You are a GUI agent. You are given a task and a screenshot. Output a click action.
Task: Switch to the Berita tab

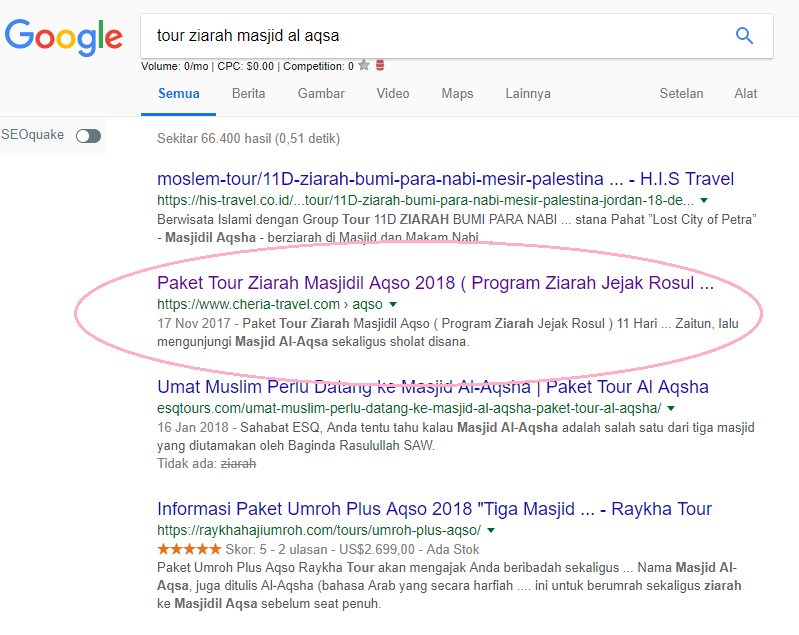coord(248,94)
